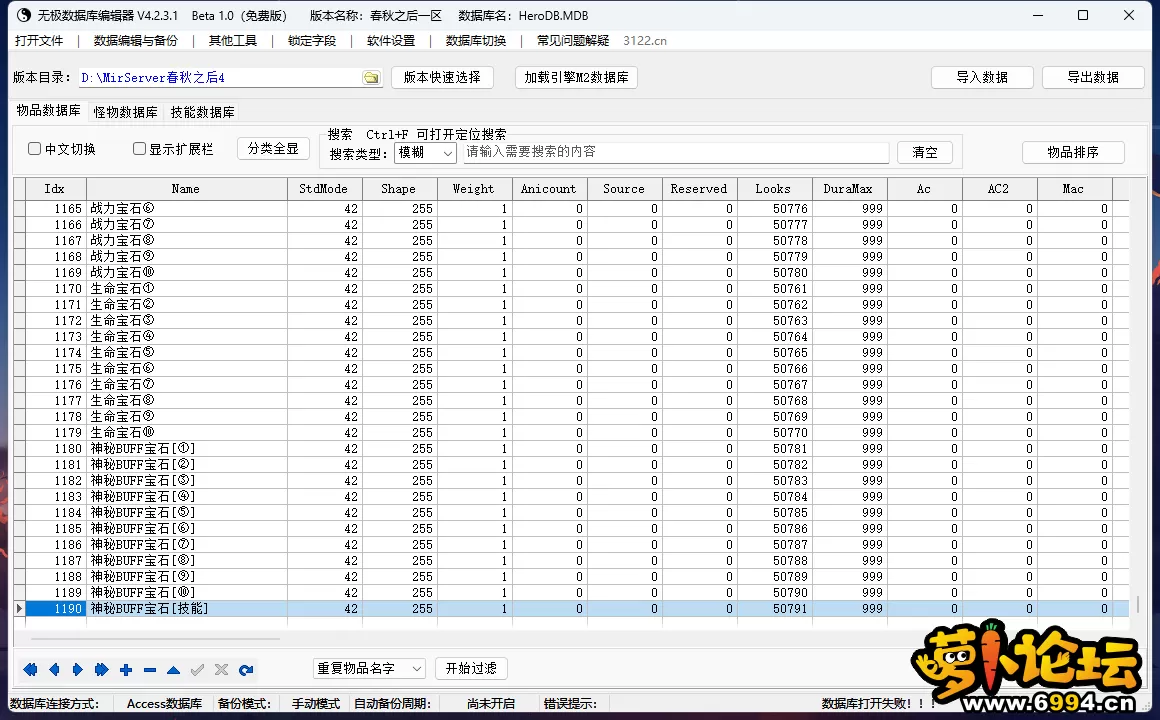The image size is (1160, 720).
Task: Open the 数据编辑与备份 menu
Action: (x=135, y=41)
